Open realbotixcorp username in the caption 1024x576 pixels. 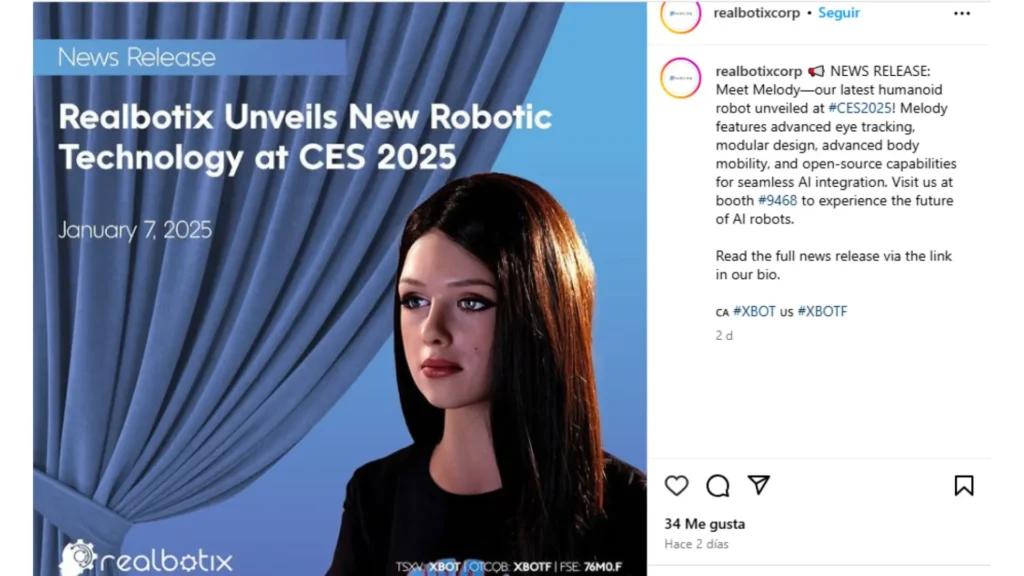(758, 71)
